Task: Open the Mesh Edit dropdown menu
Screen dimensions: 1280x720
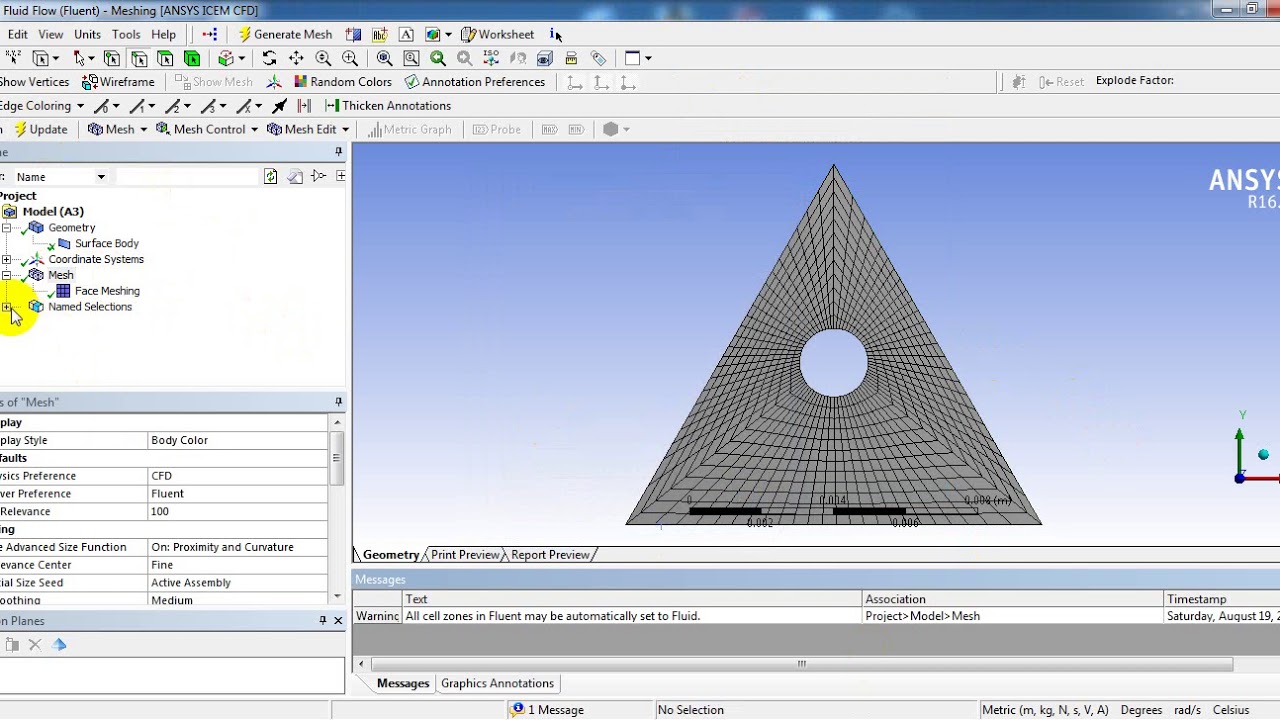Action: point(308,129)
